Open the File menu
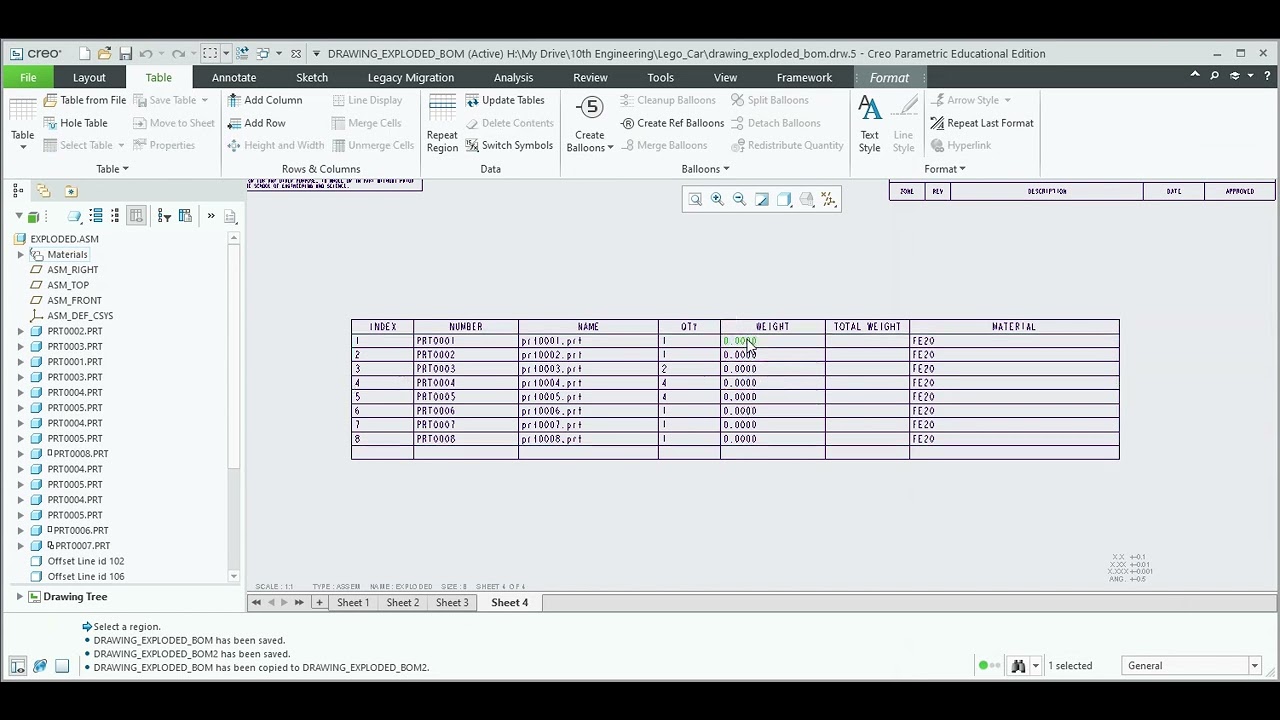The height and width of the screenshot is (720, 1280). pyautogui.click(x=28, y=77)
